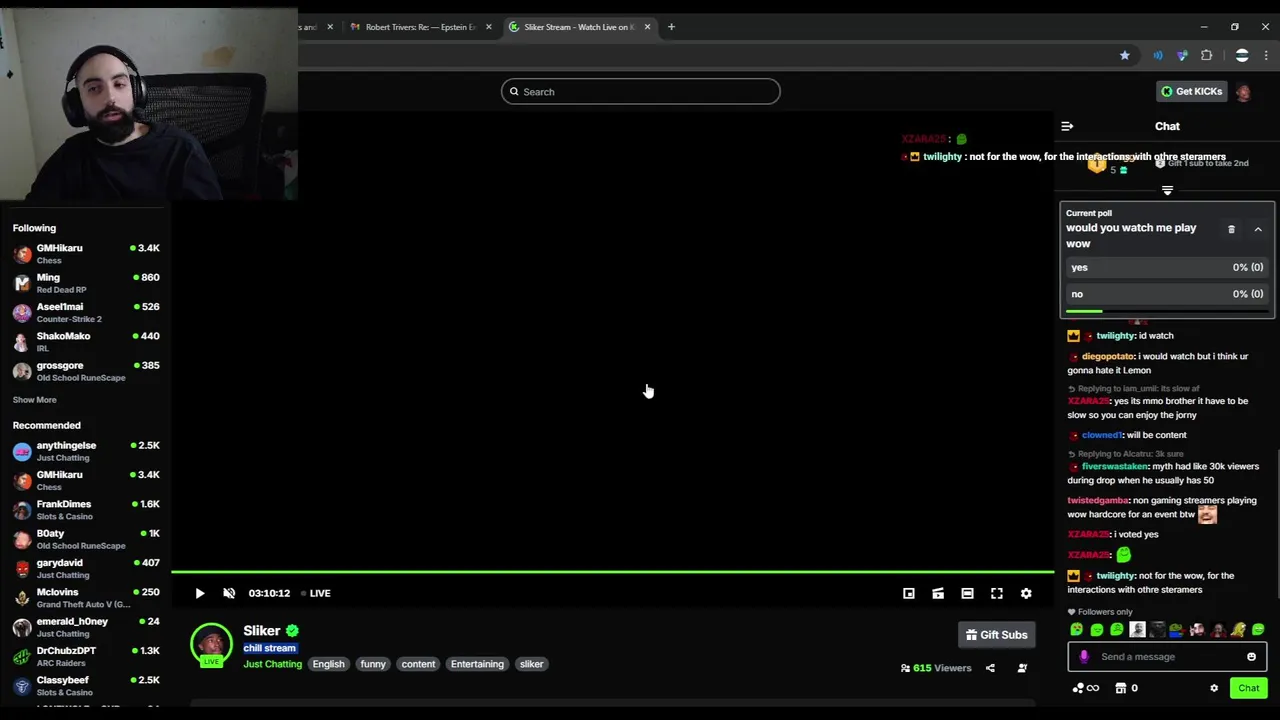Screen dimensions: 1280x720
Task: Open chat settings gear icon
Action: coord(1214,688)
